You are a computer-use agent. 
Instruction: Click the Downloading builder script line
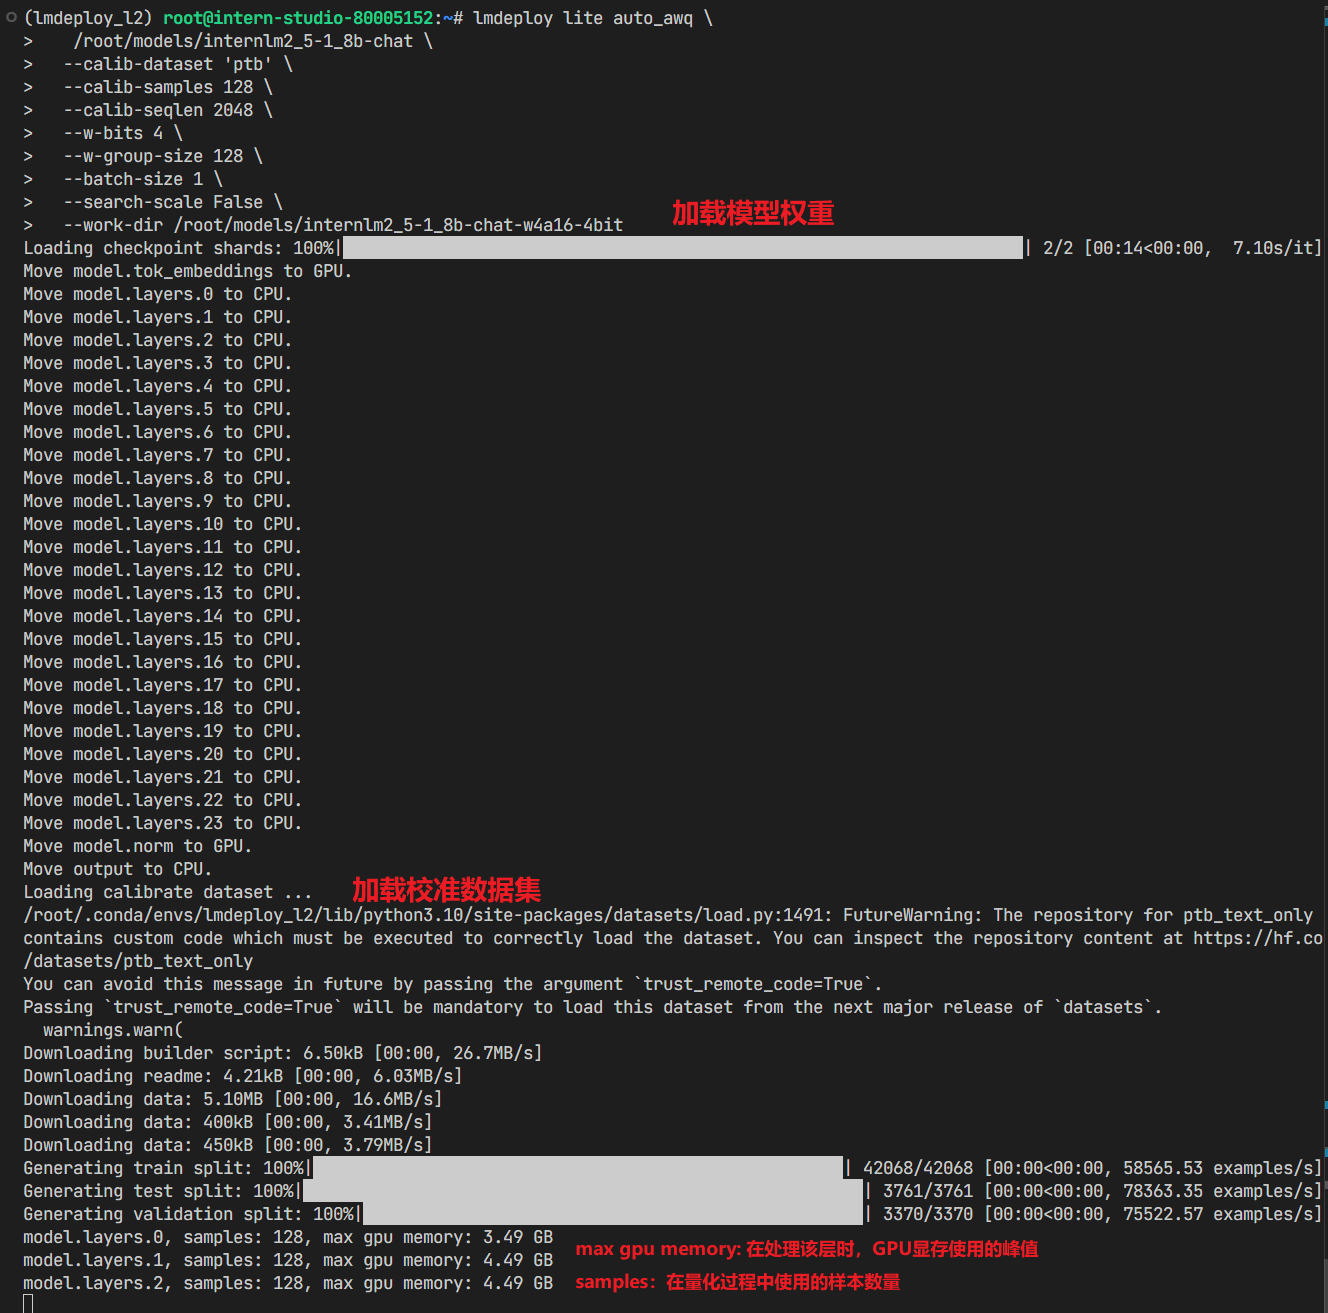click(x=283, y=1052)
